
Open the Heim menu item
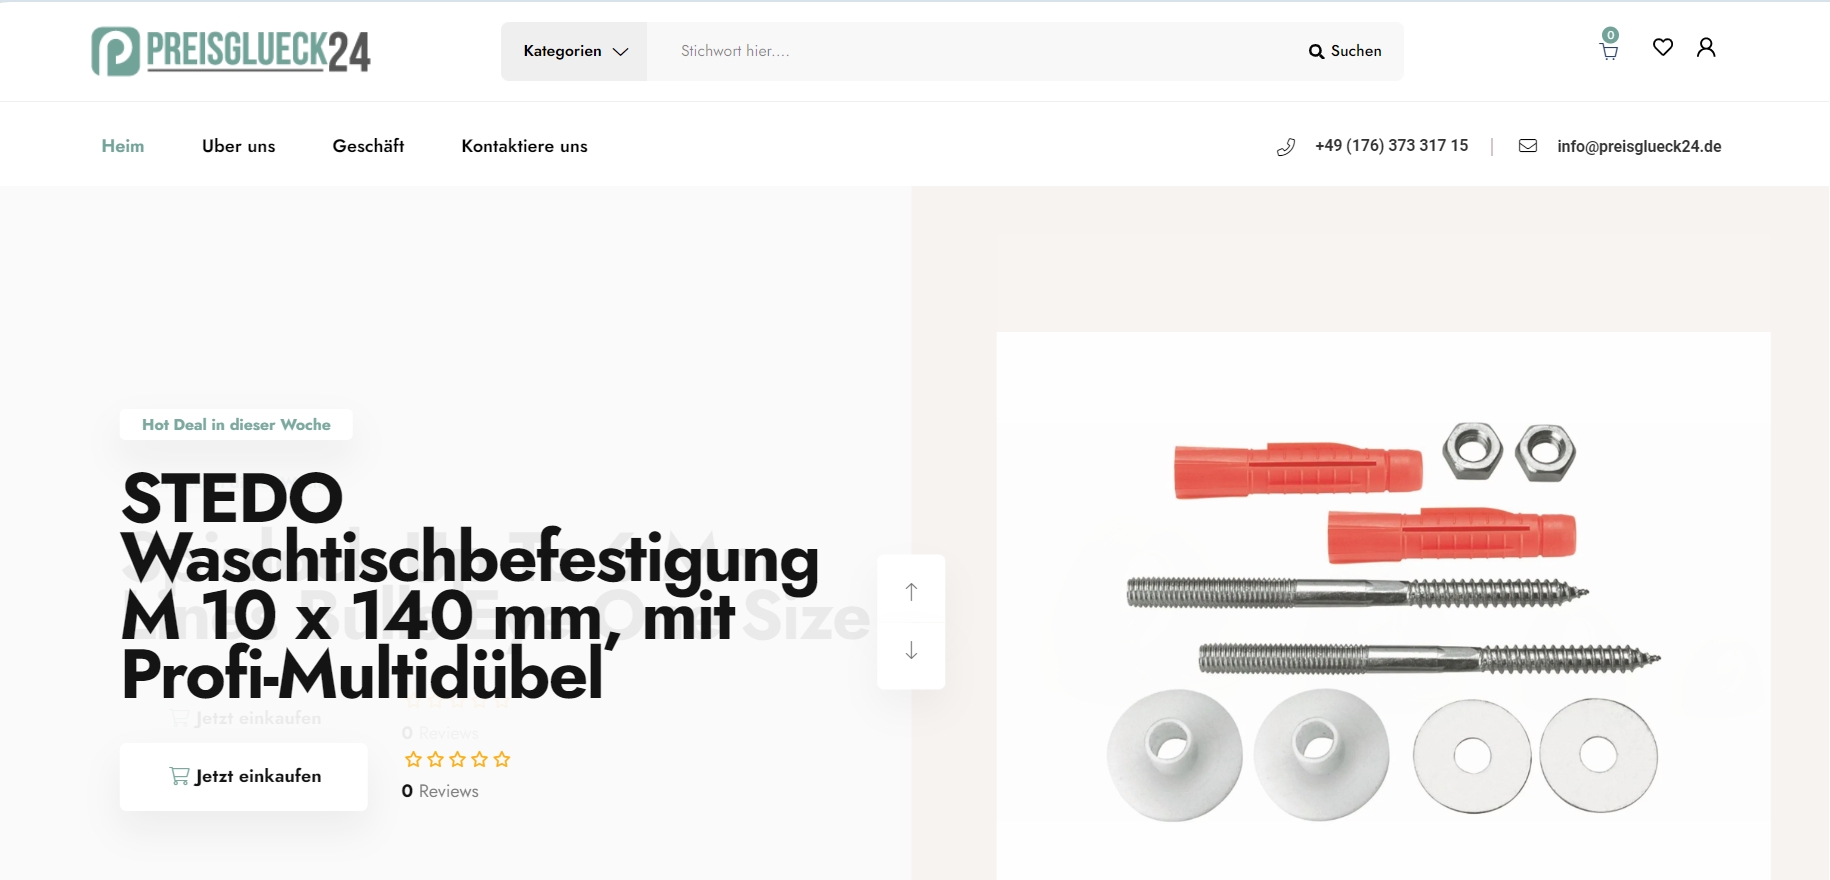(123, 146)
